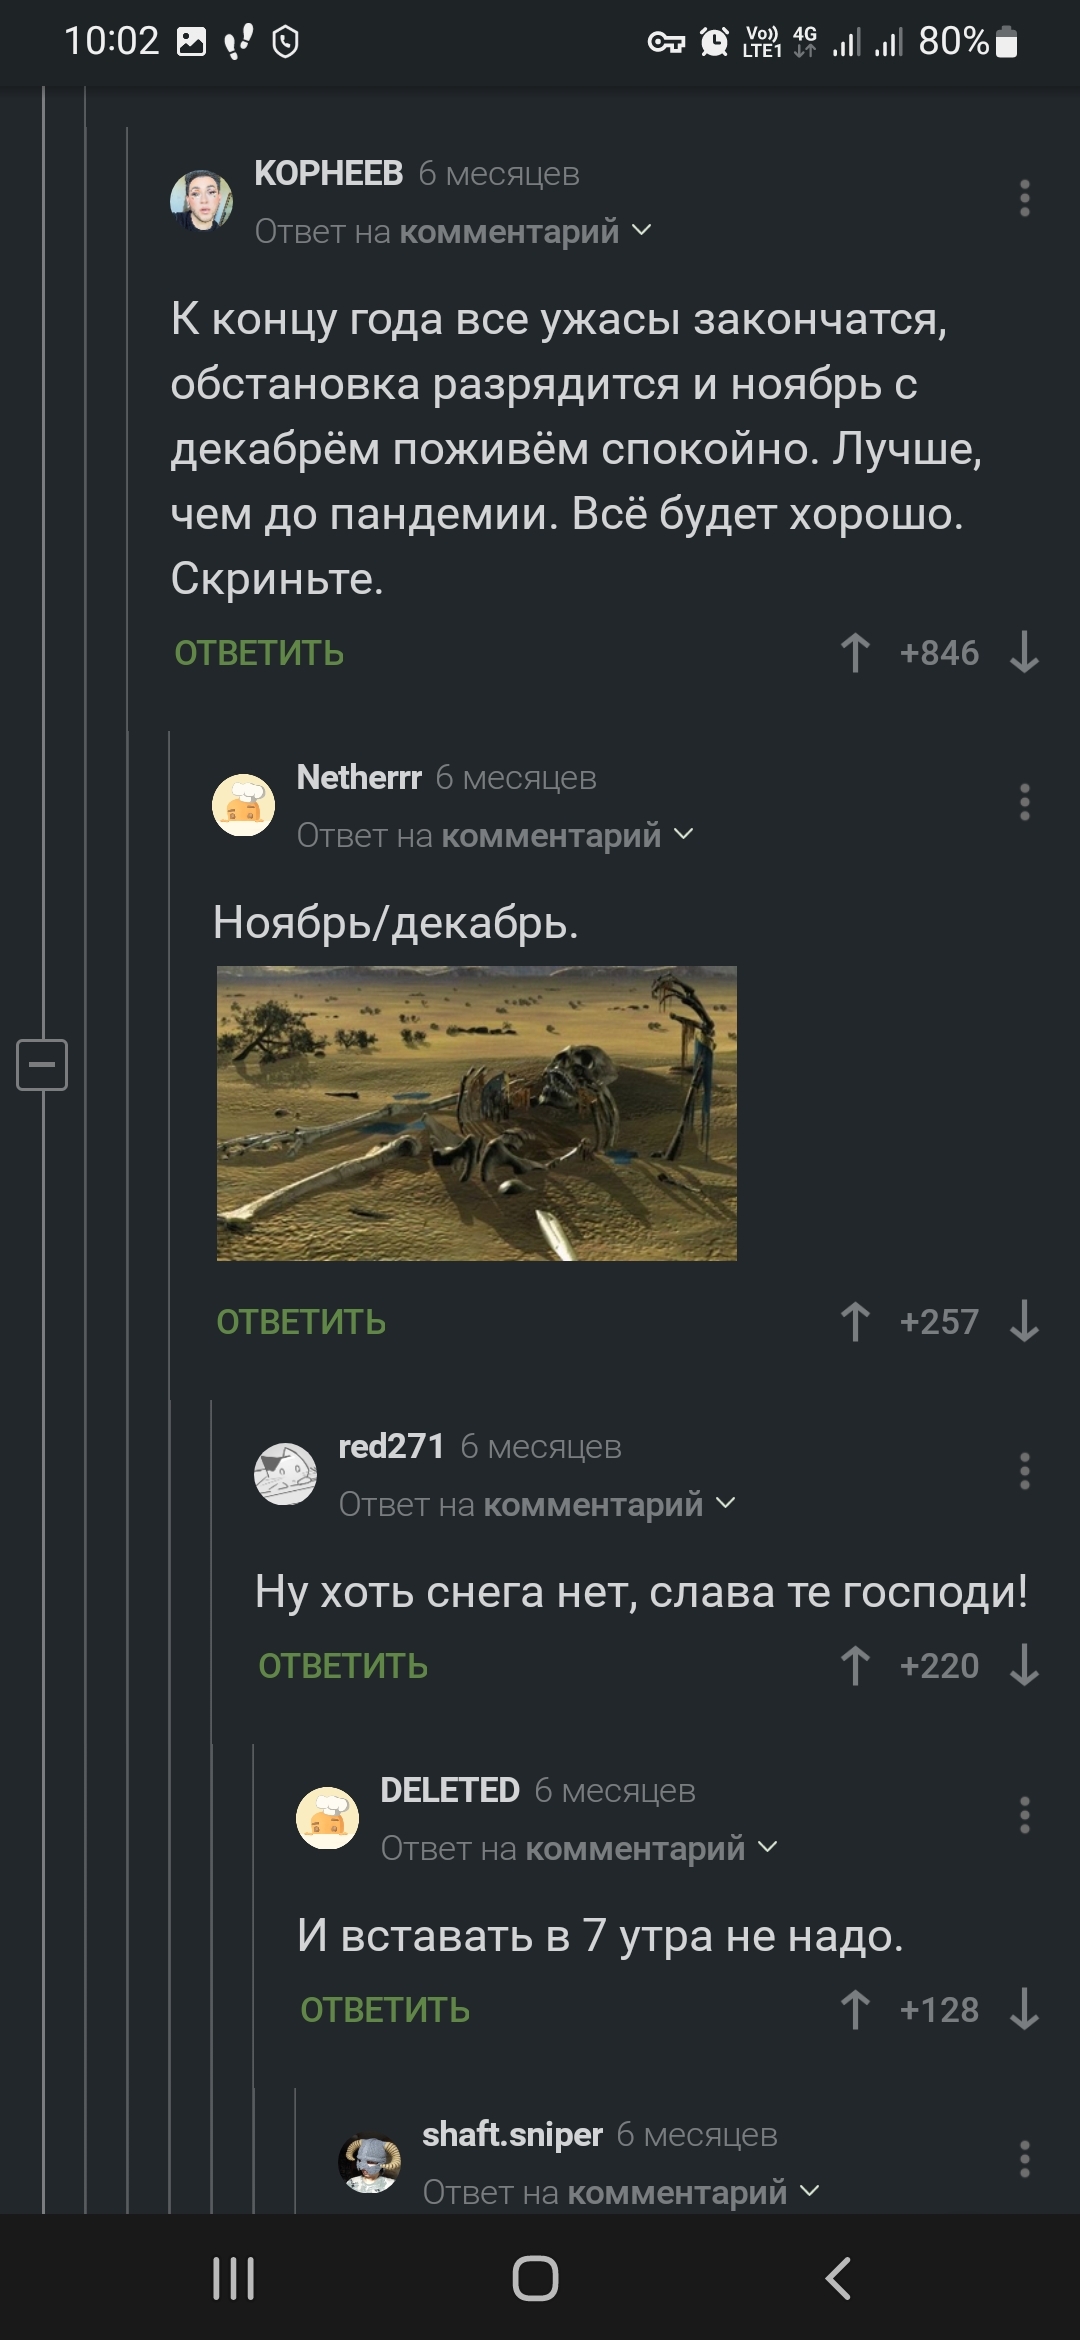Open three-dot menu on DELETED's comment
Screen dimensions: 1080x2340
click(x=1024, y=1815)
